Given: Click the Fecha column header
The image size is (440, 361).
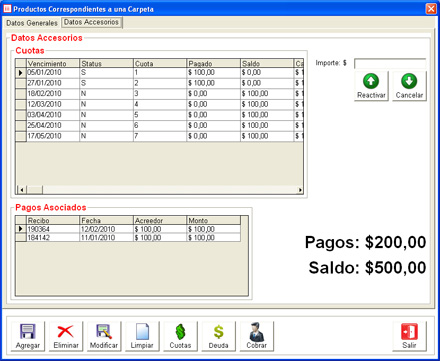Looking at the screenshot, I should 106,220.
